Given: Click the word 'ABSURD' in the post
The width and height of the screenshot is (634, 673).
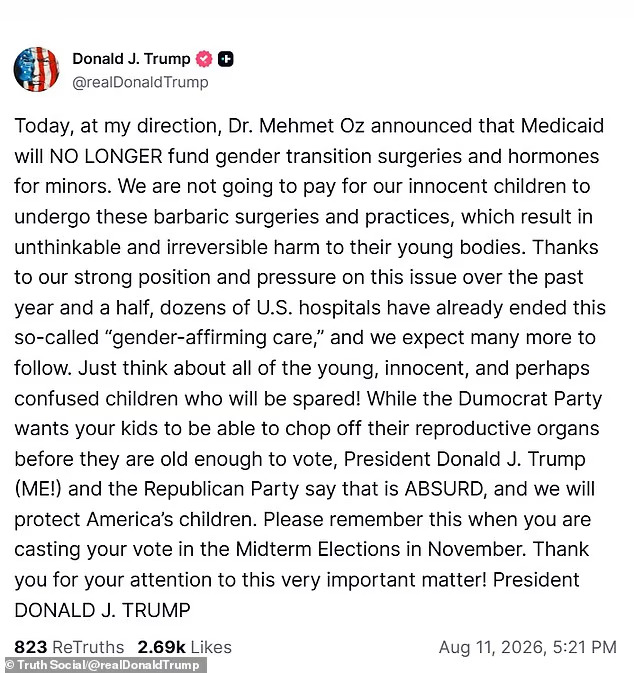Looking at the screenshot, I should click(444, 489).
